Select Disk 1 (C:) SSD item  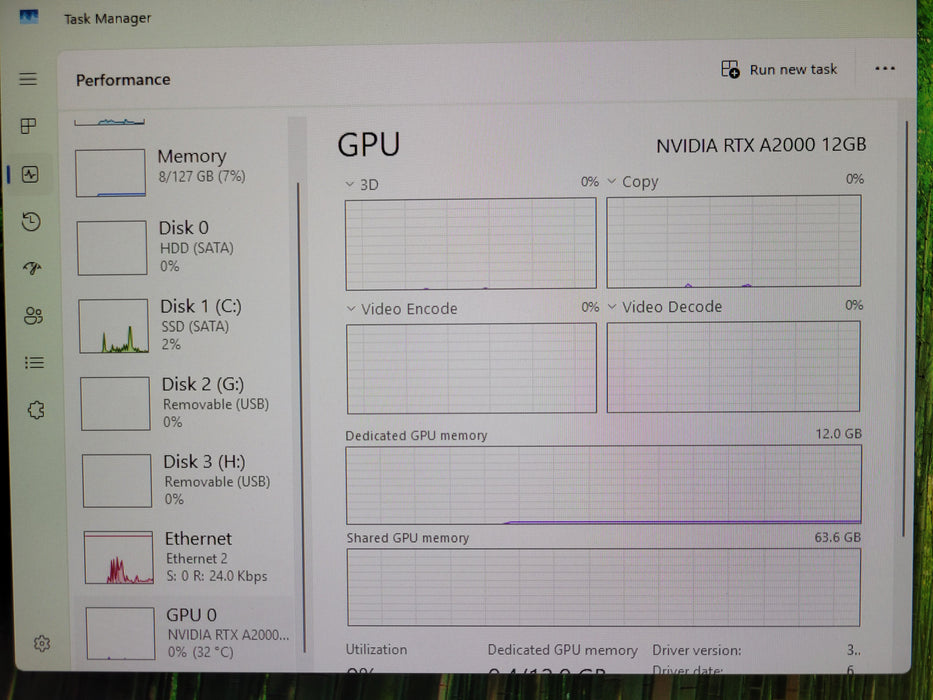coord(184,325)
